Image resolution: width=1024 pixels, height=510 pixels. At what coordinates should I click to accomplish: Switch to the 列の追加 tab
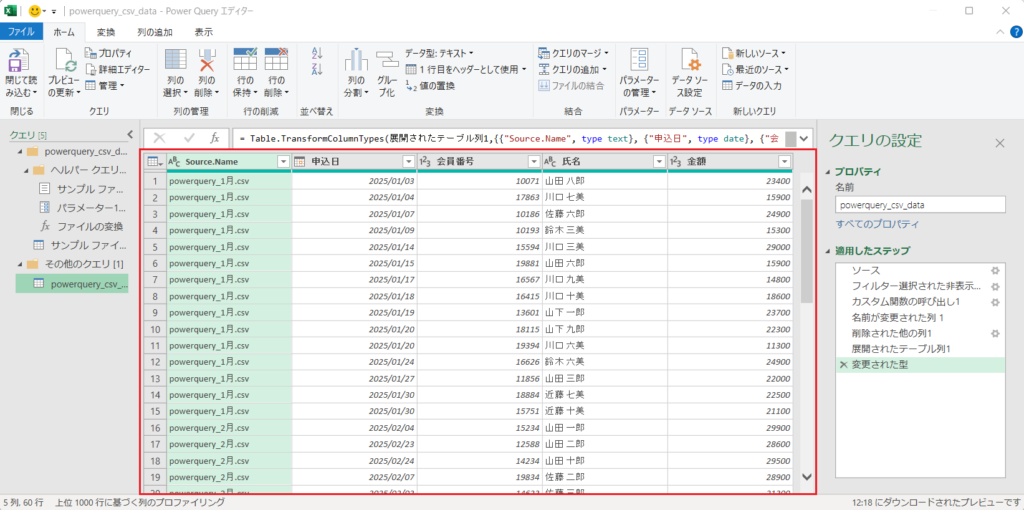point(155,31)
